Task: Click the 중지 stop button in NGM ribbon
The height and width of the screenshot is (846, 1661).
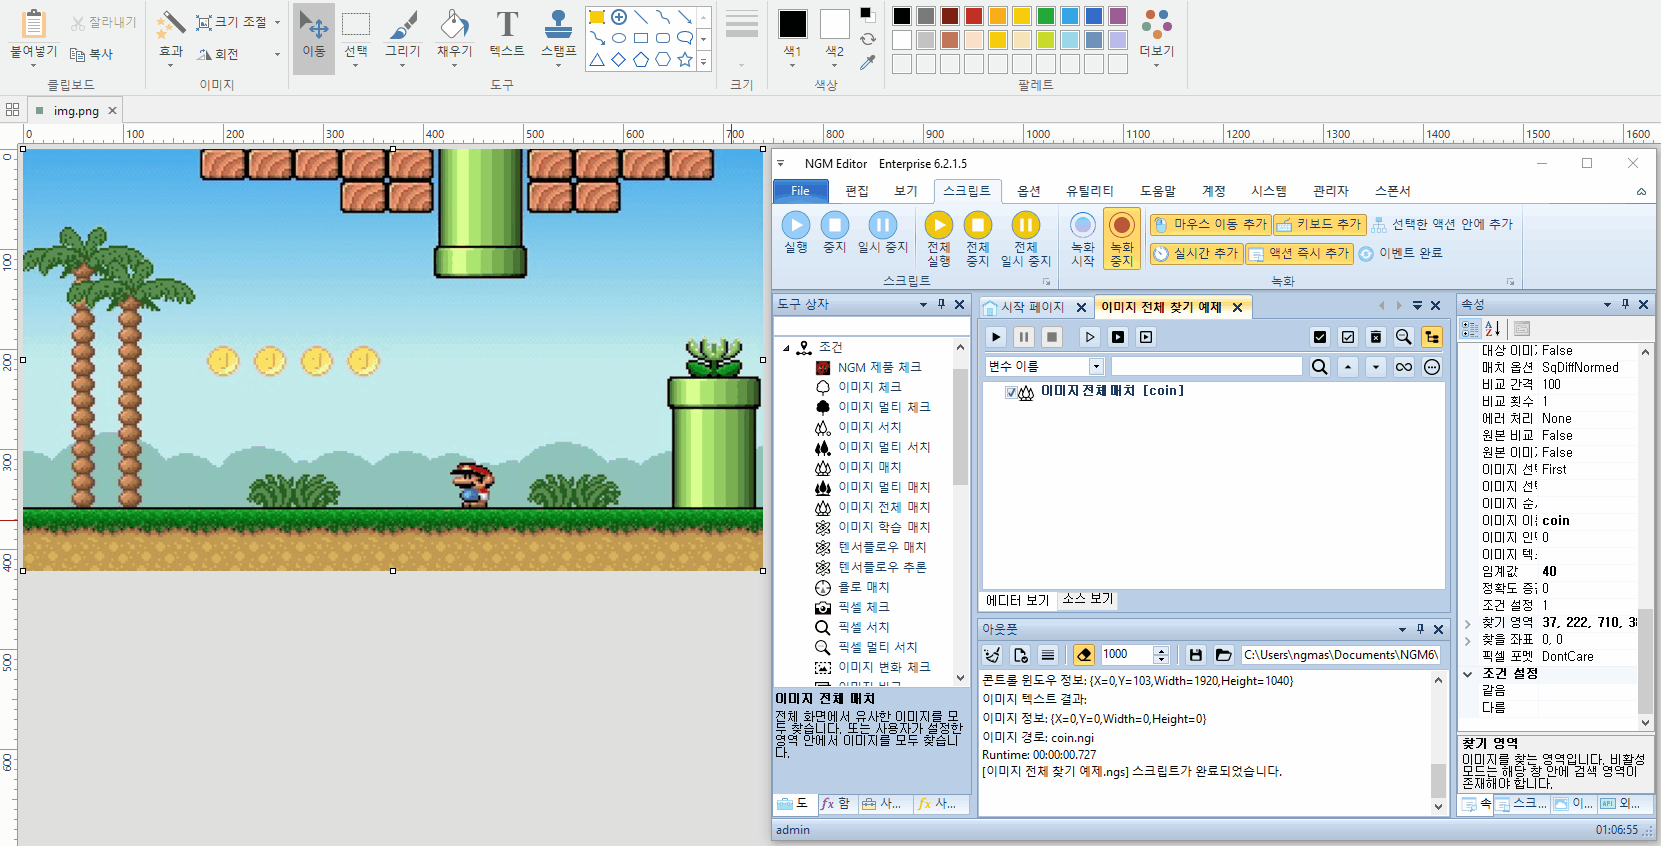Action: (835, 233)
